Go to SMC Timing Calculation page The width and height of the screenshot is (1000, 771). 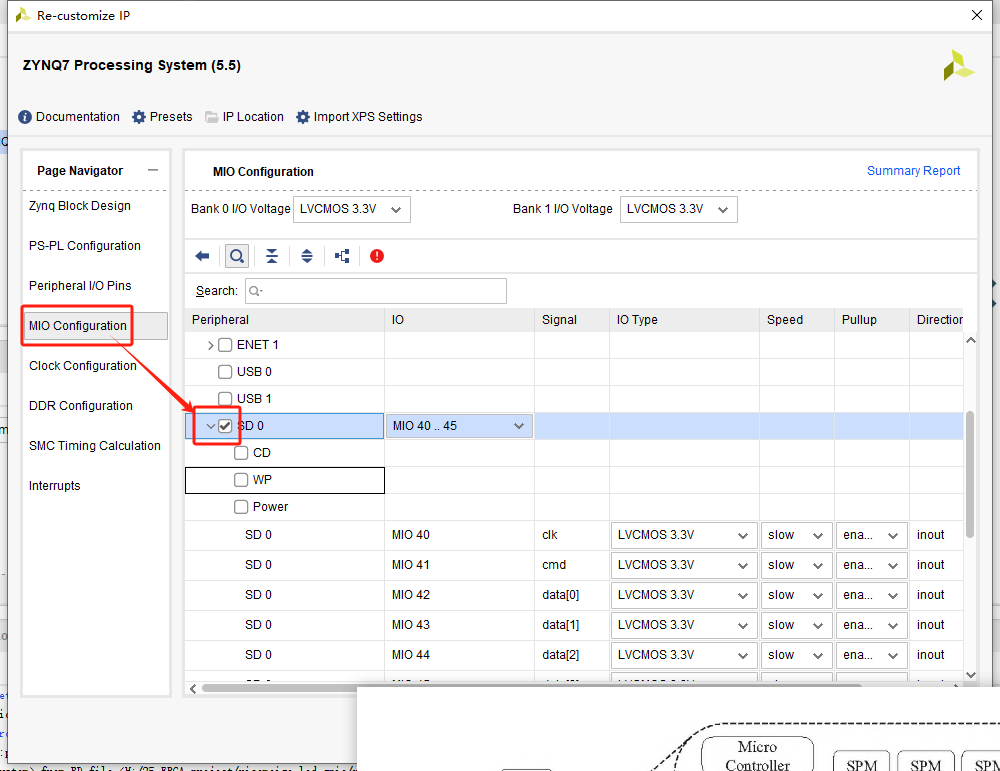(x=95, y=446)
